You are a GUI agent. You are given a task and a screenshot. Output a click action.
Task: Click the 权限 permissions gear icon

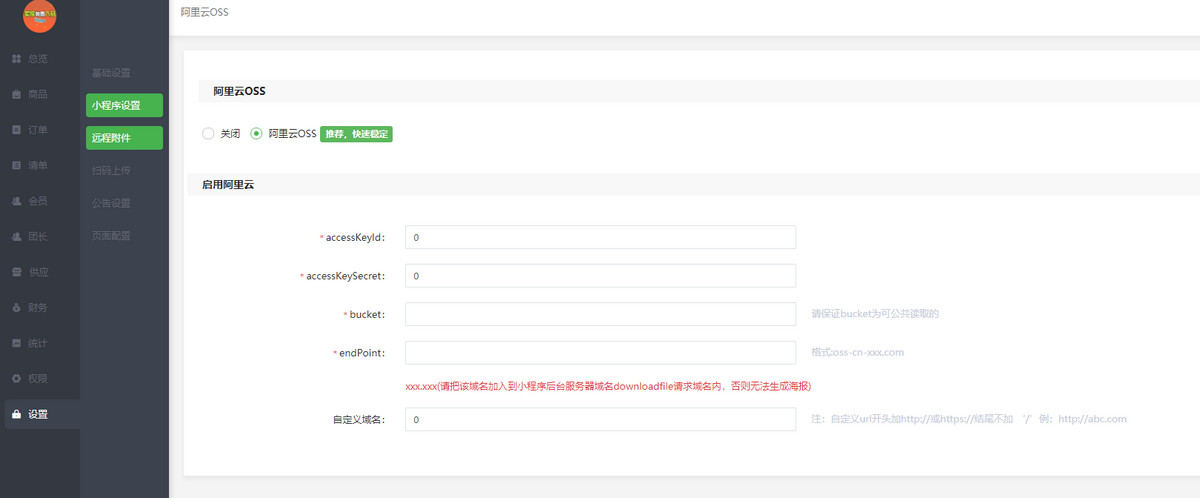click(16, 379)
